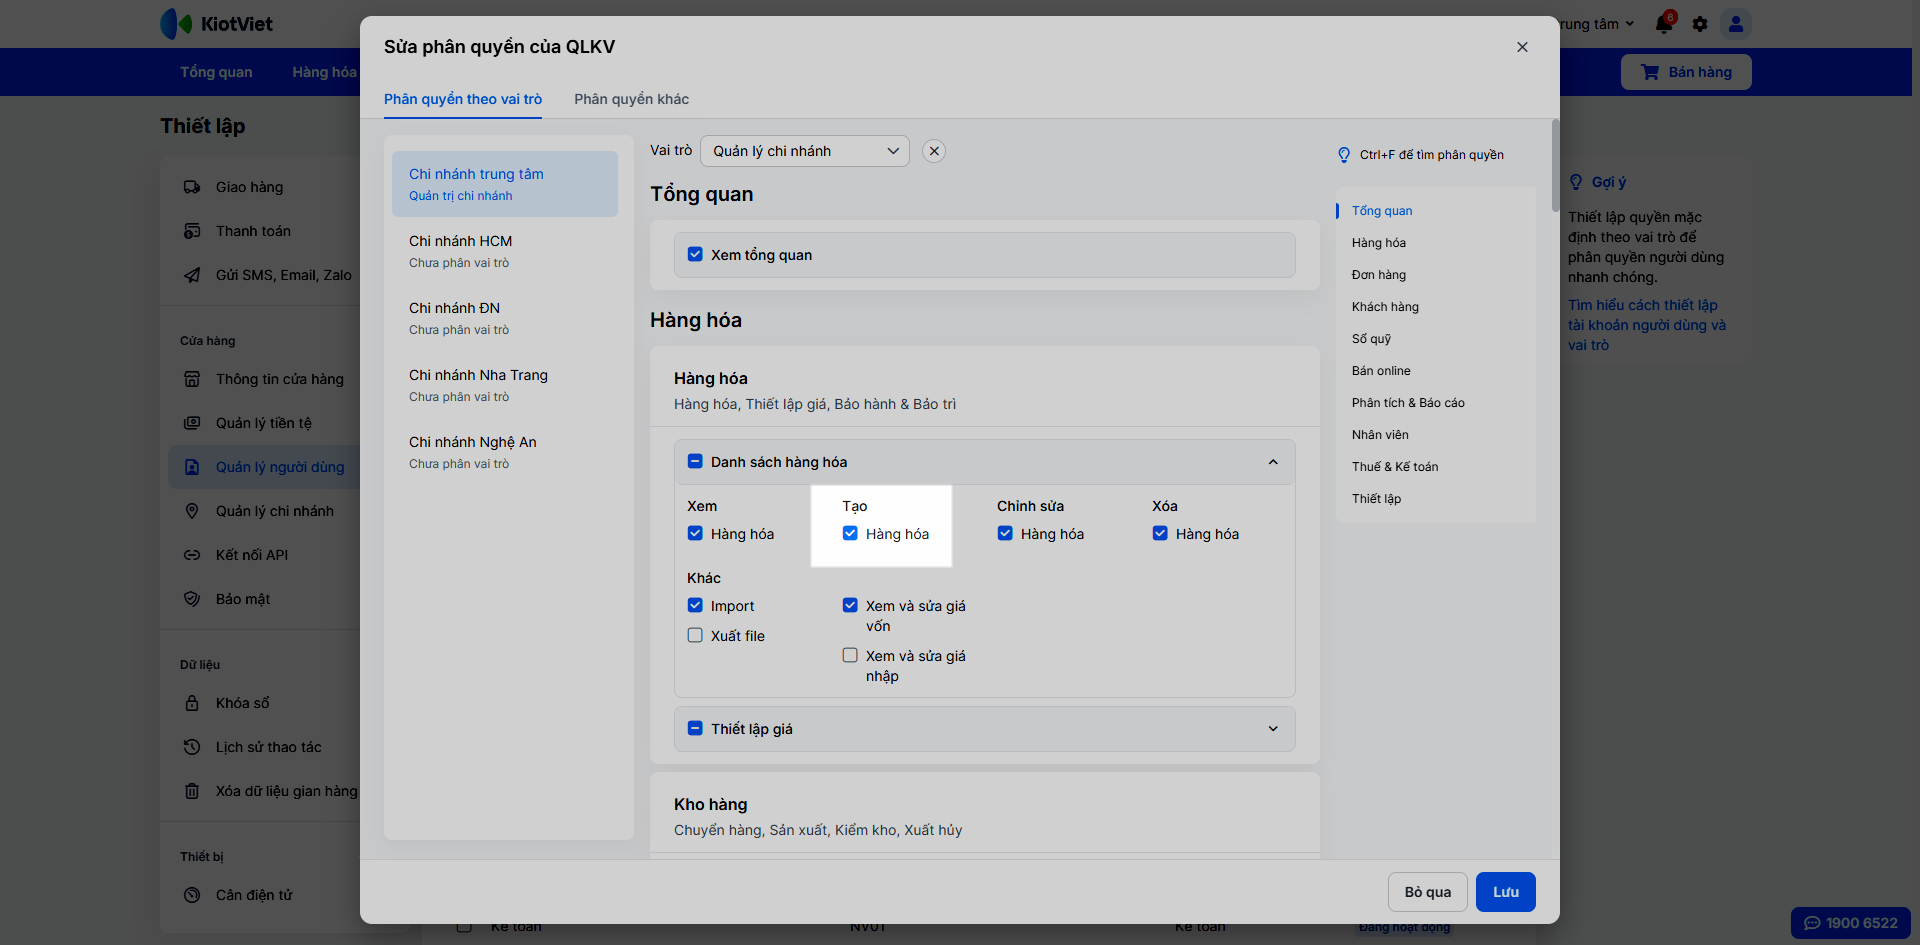Viewport: 1920px width, 945px height.
Task: Collapse the Danh sách hàng hóa section
Action: 1273,462
